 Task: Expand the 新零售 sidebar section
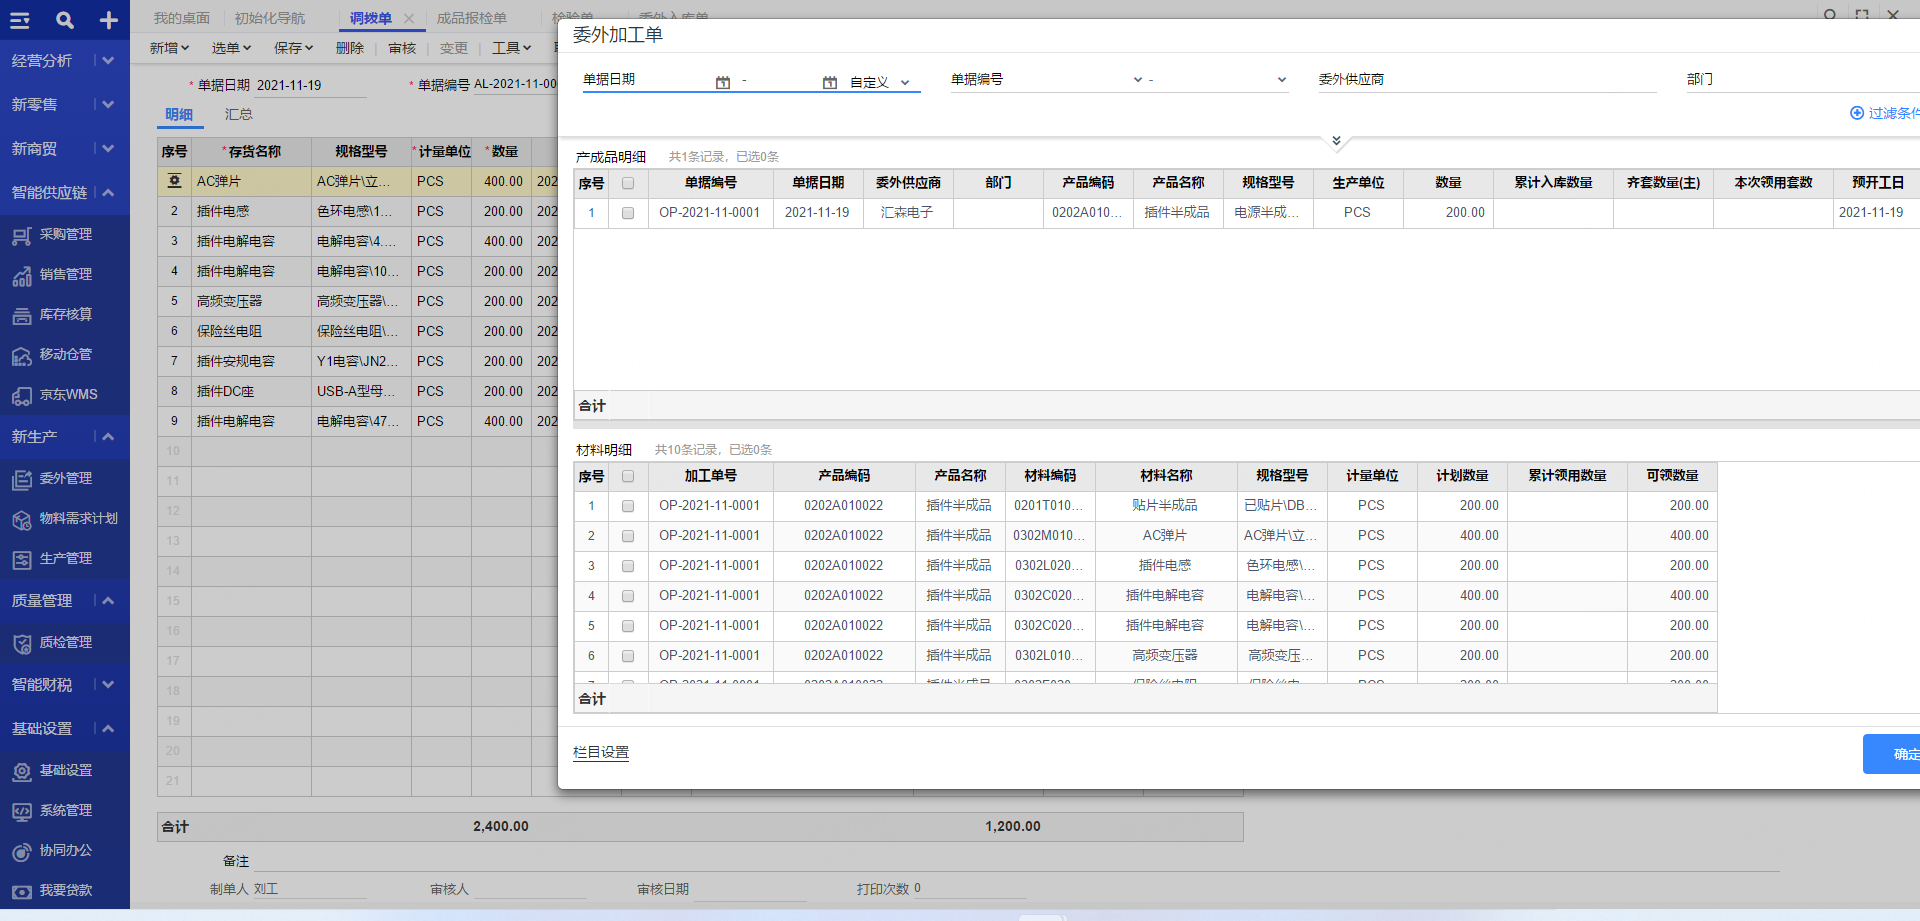click(x=108, y=104)
